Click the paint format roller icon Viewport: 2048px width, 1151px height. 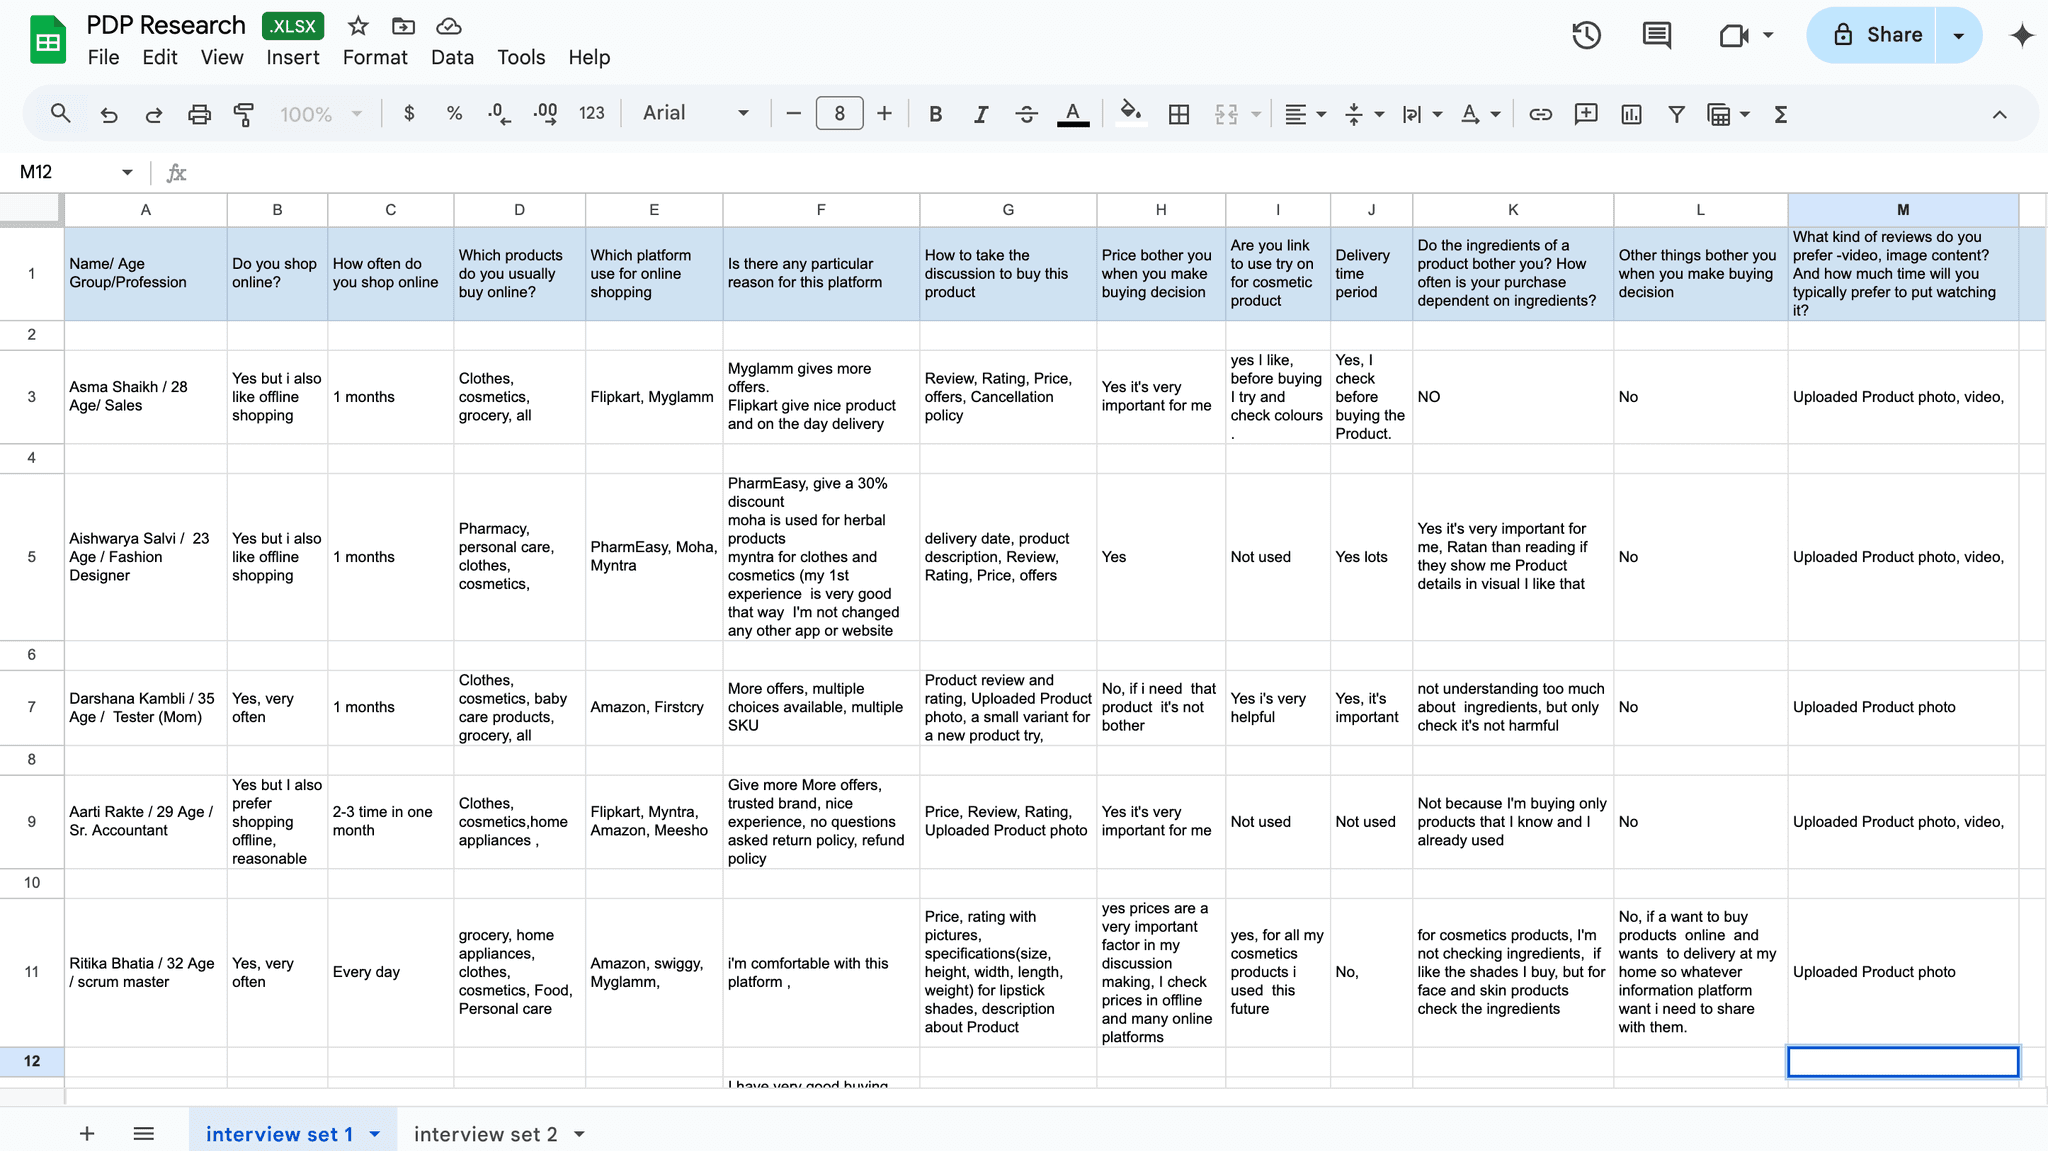click(x=243, y=114)
